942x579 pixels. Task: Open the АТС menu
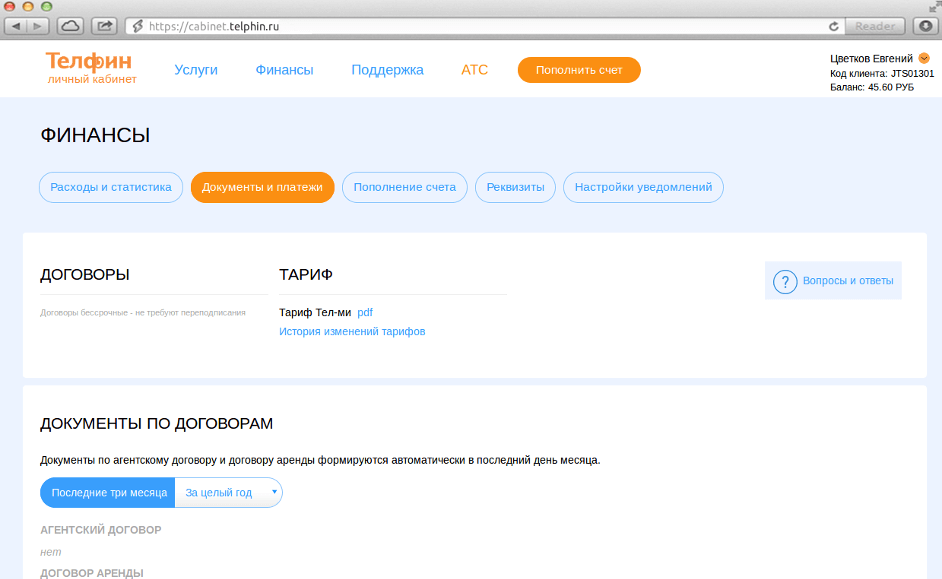(x=474, y=70)
